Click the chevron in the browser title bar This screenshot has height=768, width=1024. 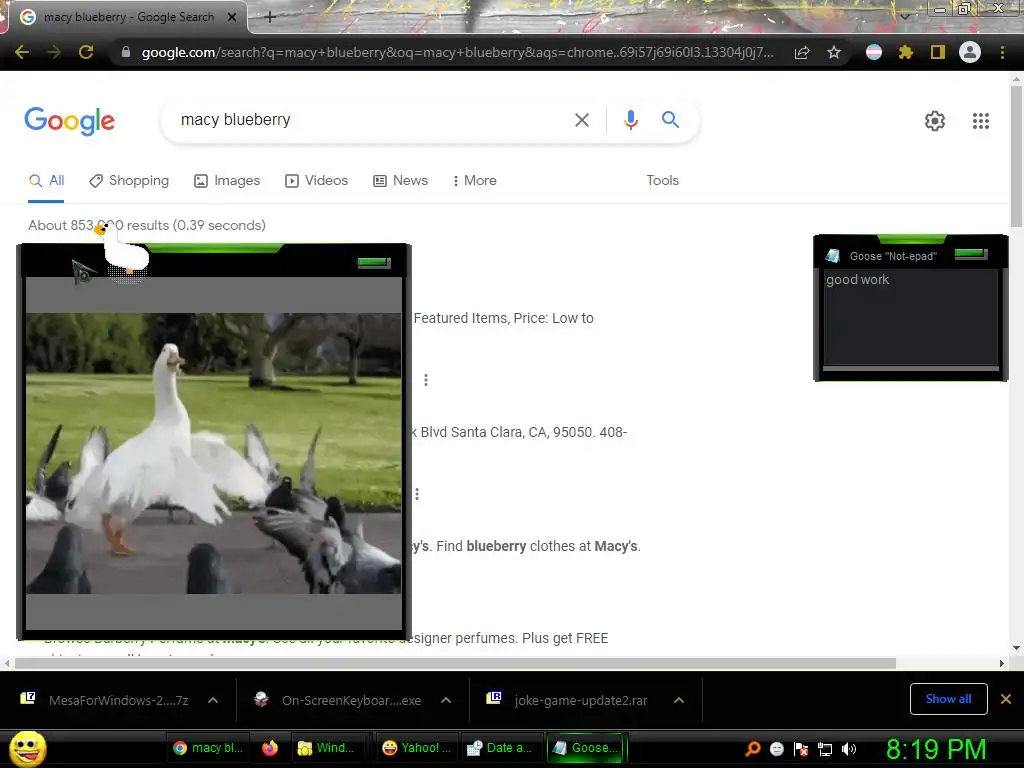coord(904,17)
